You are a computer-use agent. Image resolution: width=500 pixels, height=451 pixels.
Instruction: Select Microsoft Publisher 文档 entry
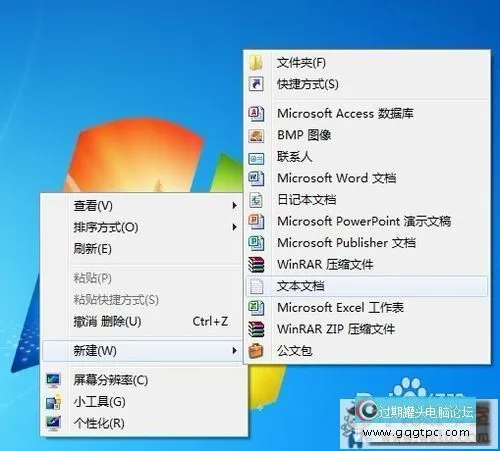point(367,243)
